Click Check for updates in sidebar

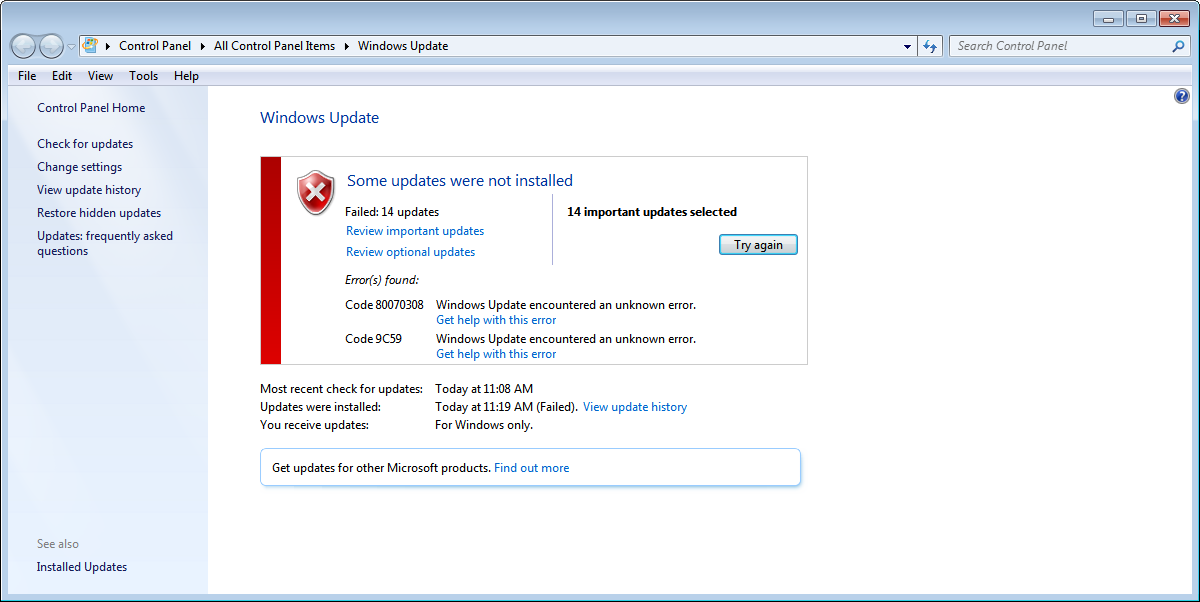click(85, 144)
